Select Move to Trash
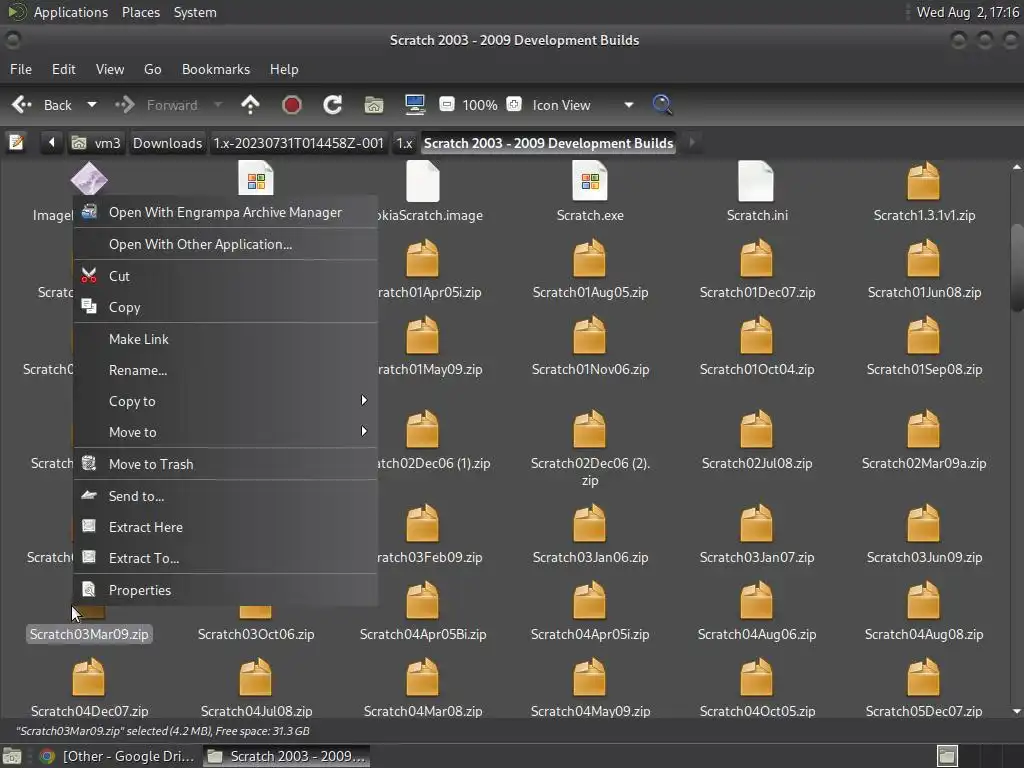 click(225, 464)
